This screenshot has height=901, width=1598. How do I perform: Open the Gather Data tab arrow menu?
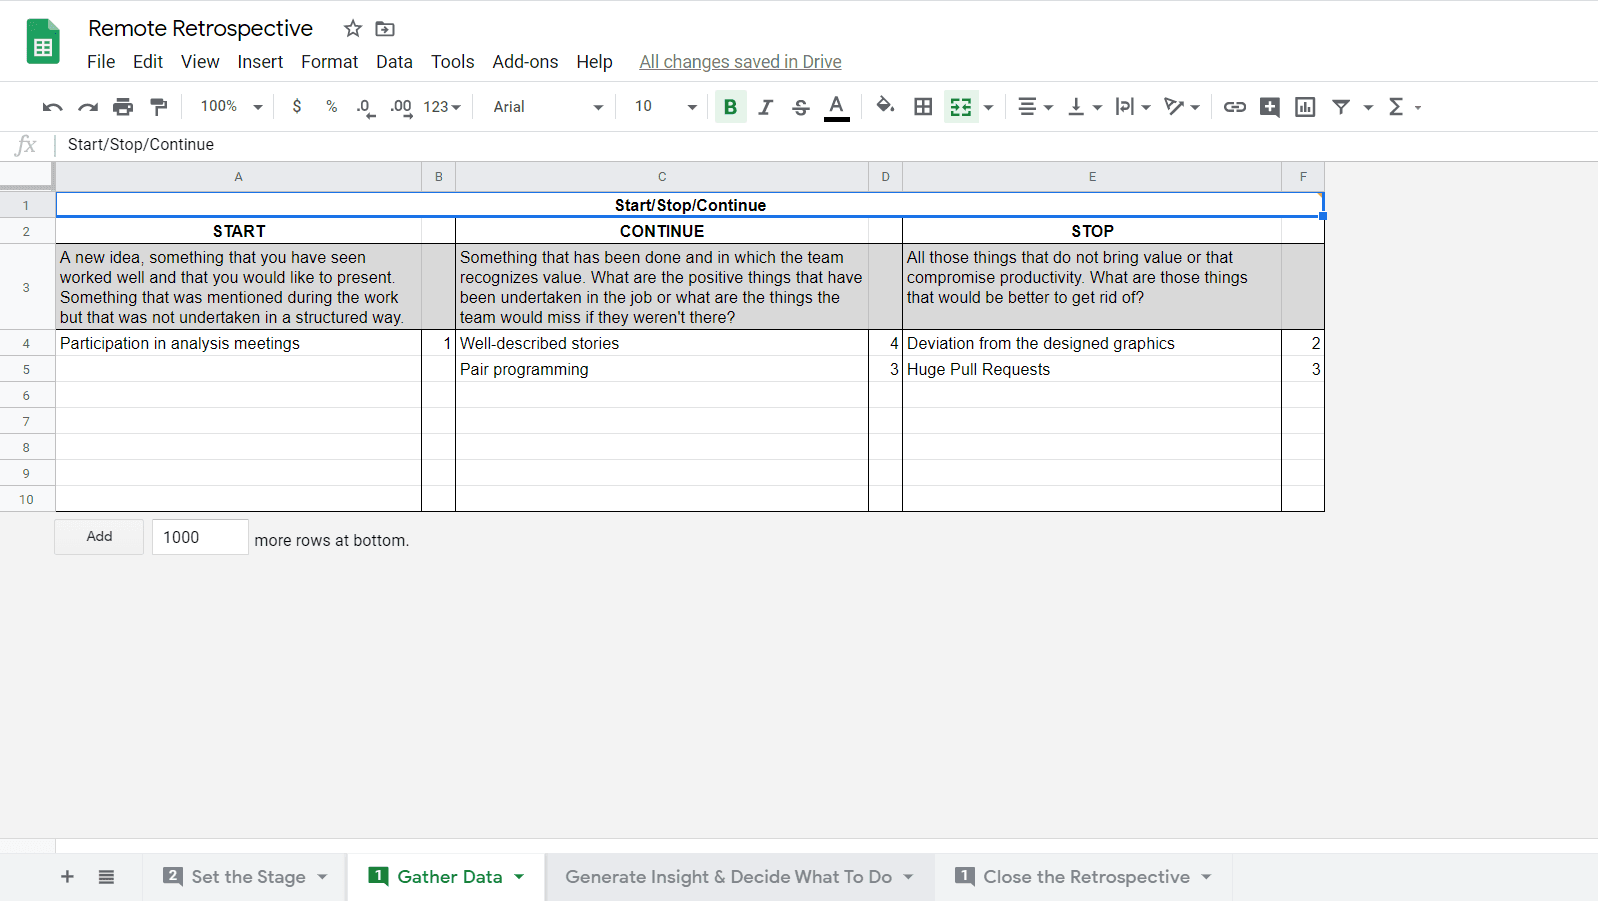[519, 877]
